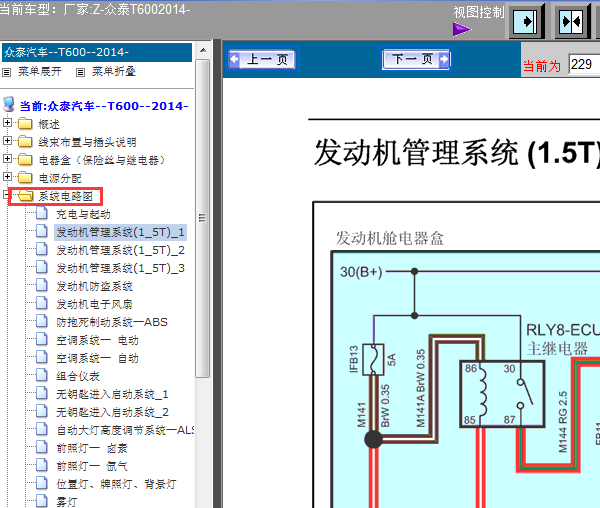Screen dimensions: 600x508
Task: Click the computer icon of root node
Action: (x=8, y=104)
